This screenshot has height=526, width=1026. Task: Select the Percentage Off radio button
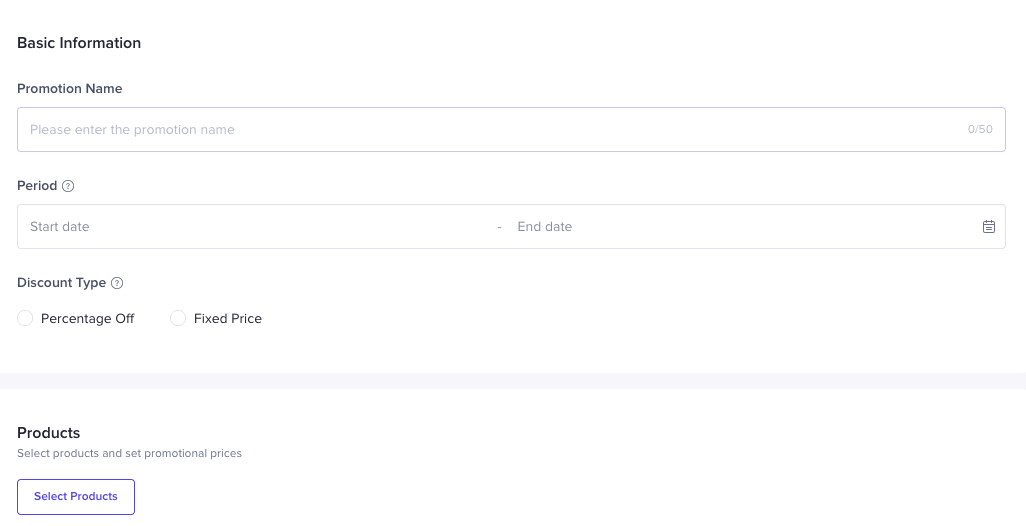point(25,318)
